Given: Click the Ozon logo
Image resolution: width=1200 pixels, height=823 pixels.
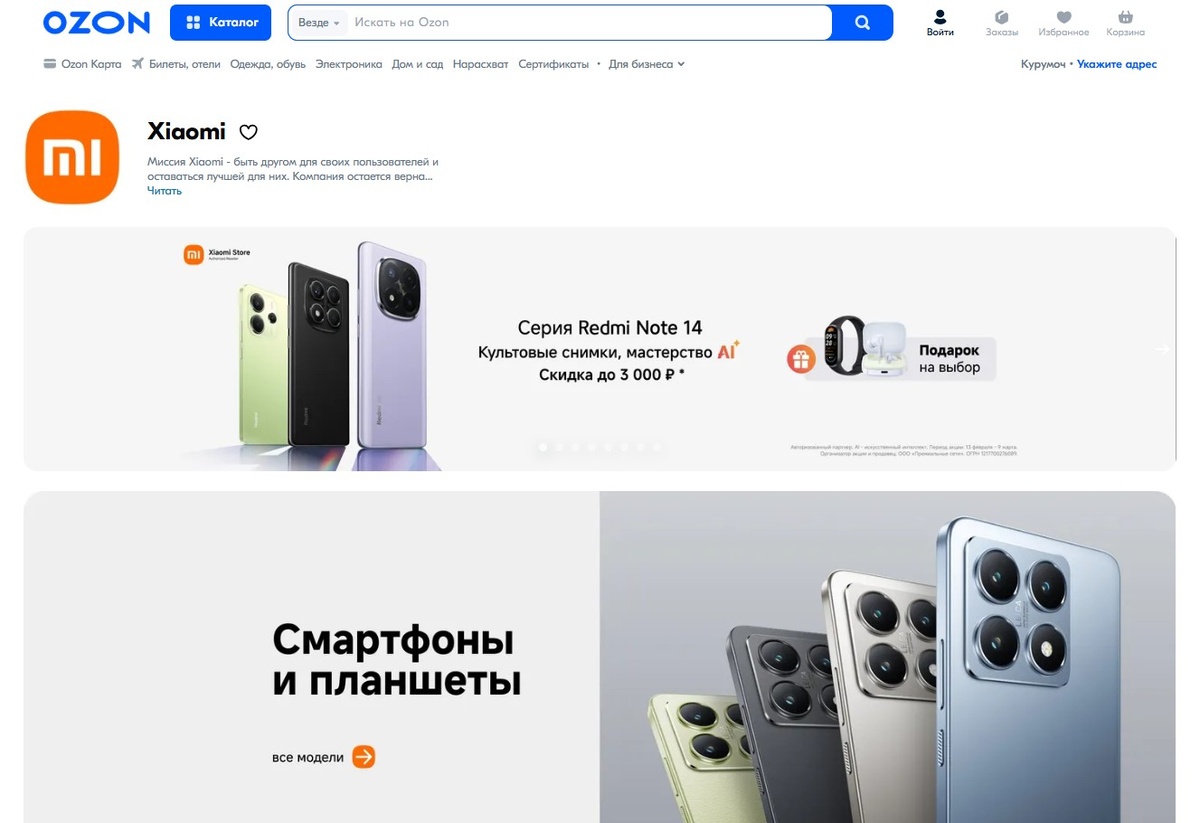Looking at the screenshot, I should pyautogui.click(x=96, y=22).
